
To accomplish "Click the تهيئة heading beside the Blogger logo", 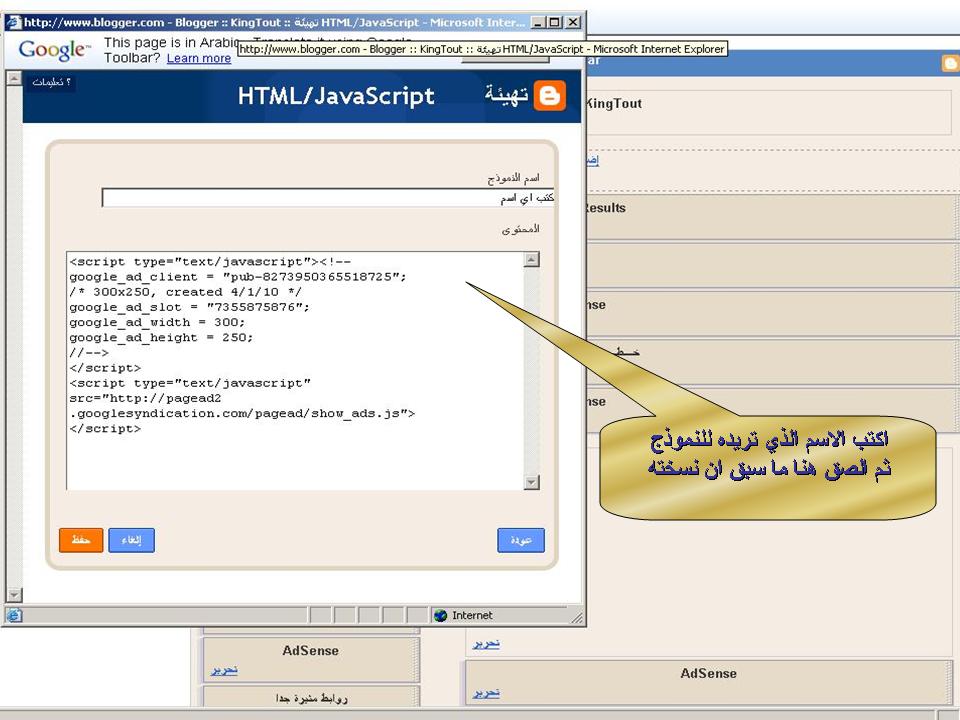I will coord(506,95).
